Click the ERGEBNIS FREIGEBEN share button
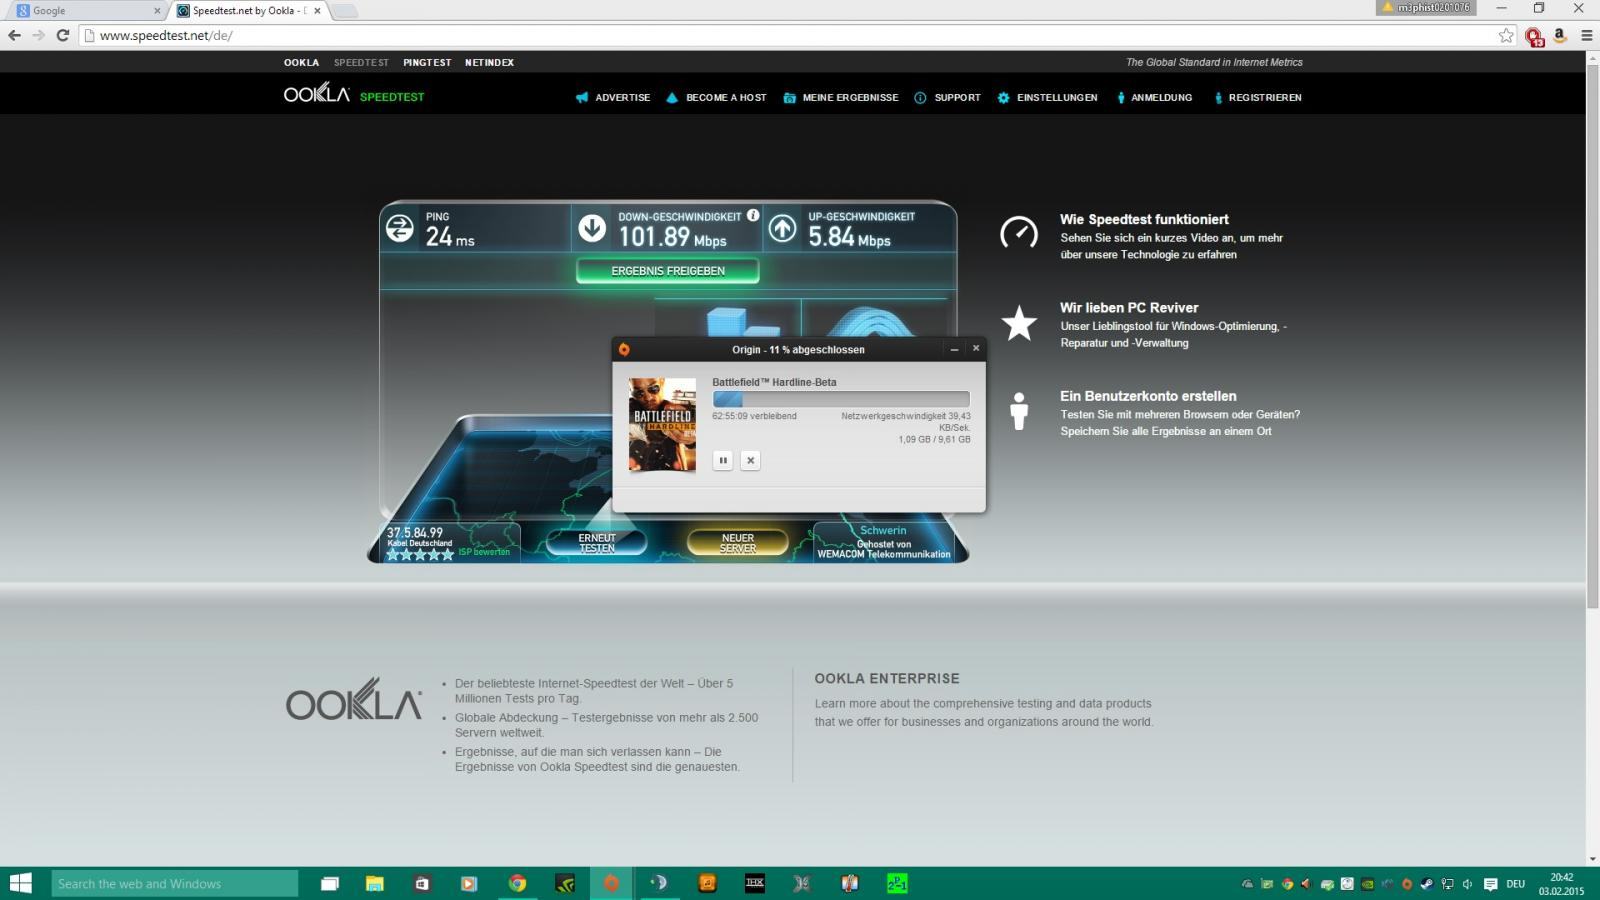Screen dimensions: 1600x900 pyautogui.click(x=668, y=271)
